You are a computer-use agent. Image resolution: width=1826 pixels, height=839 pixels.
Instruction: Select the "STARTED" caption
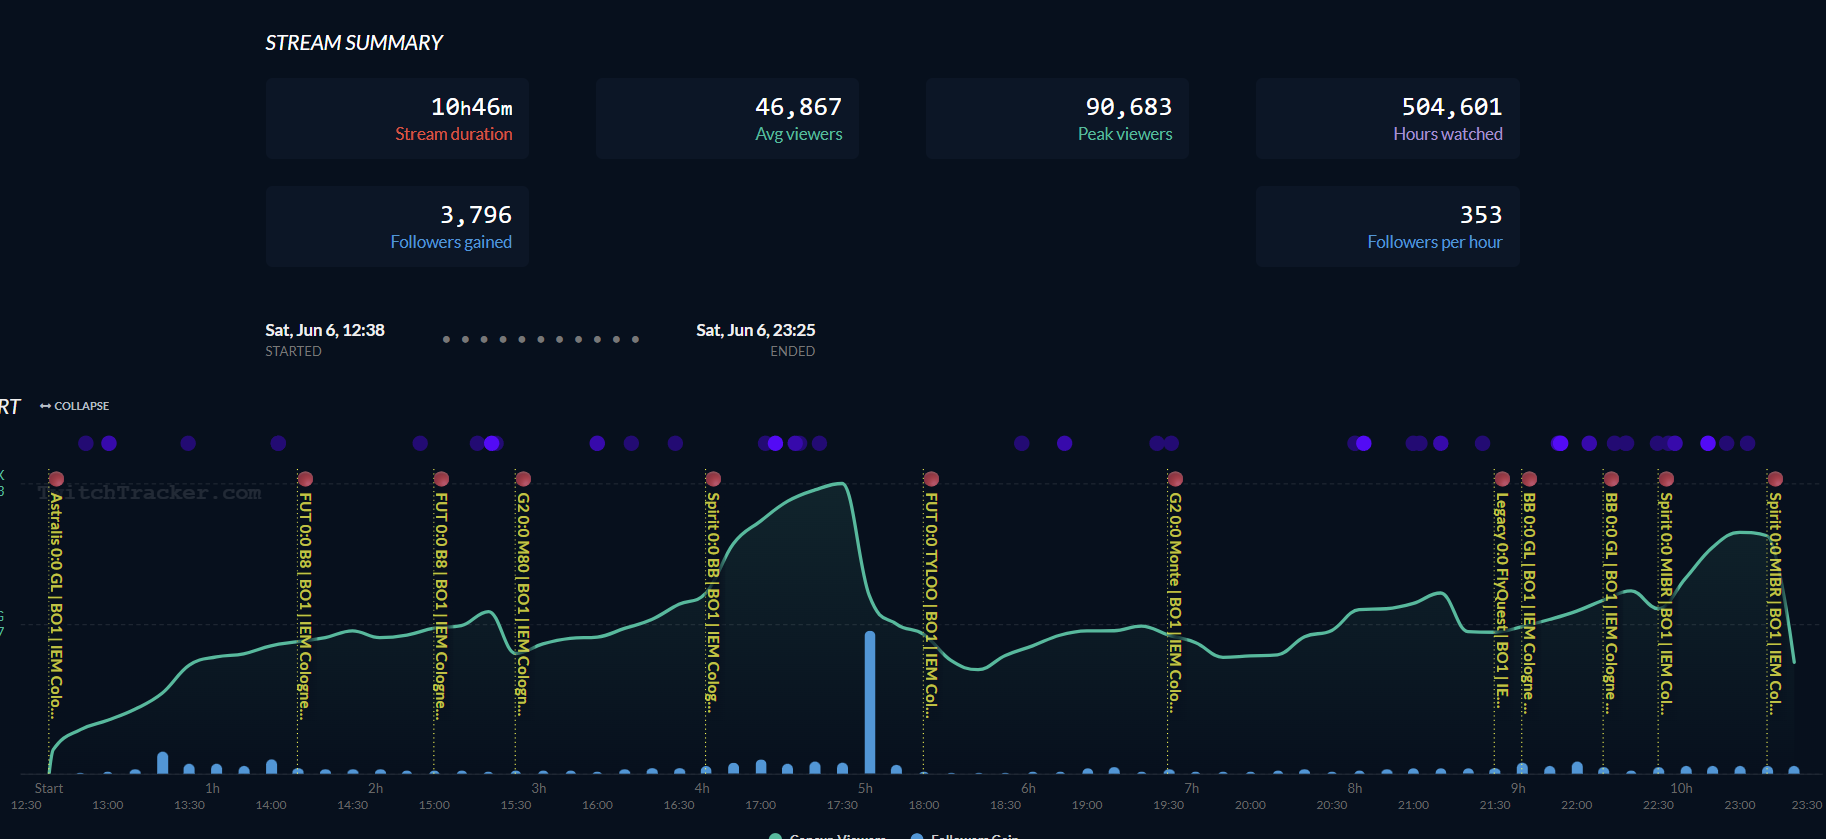pyautogui.click(x=293, y=351)
